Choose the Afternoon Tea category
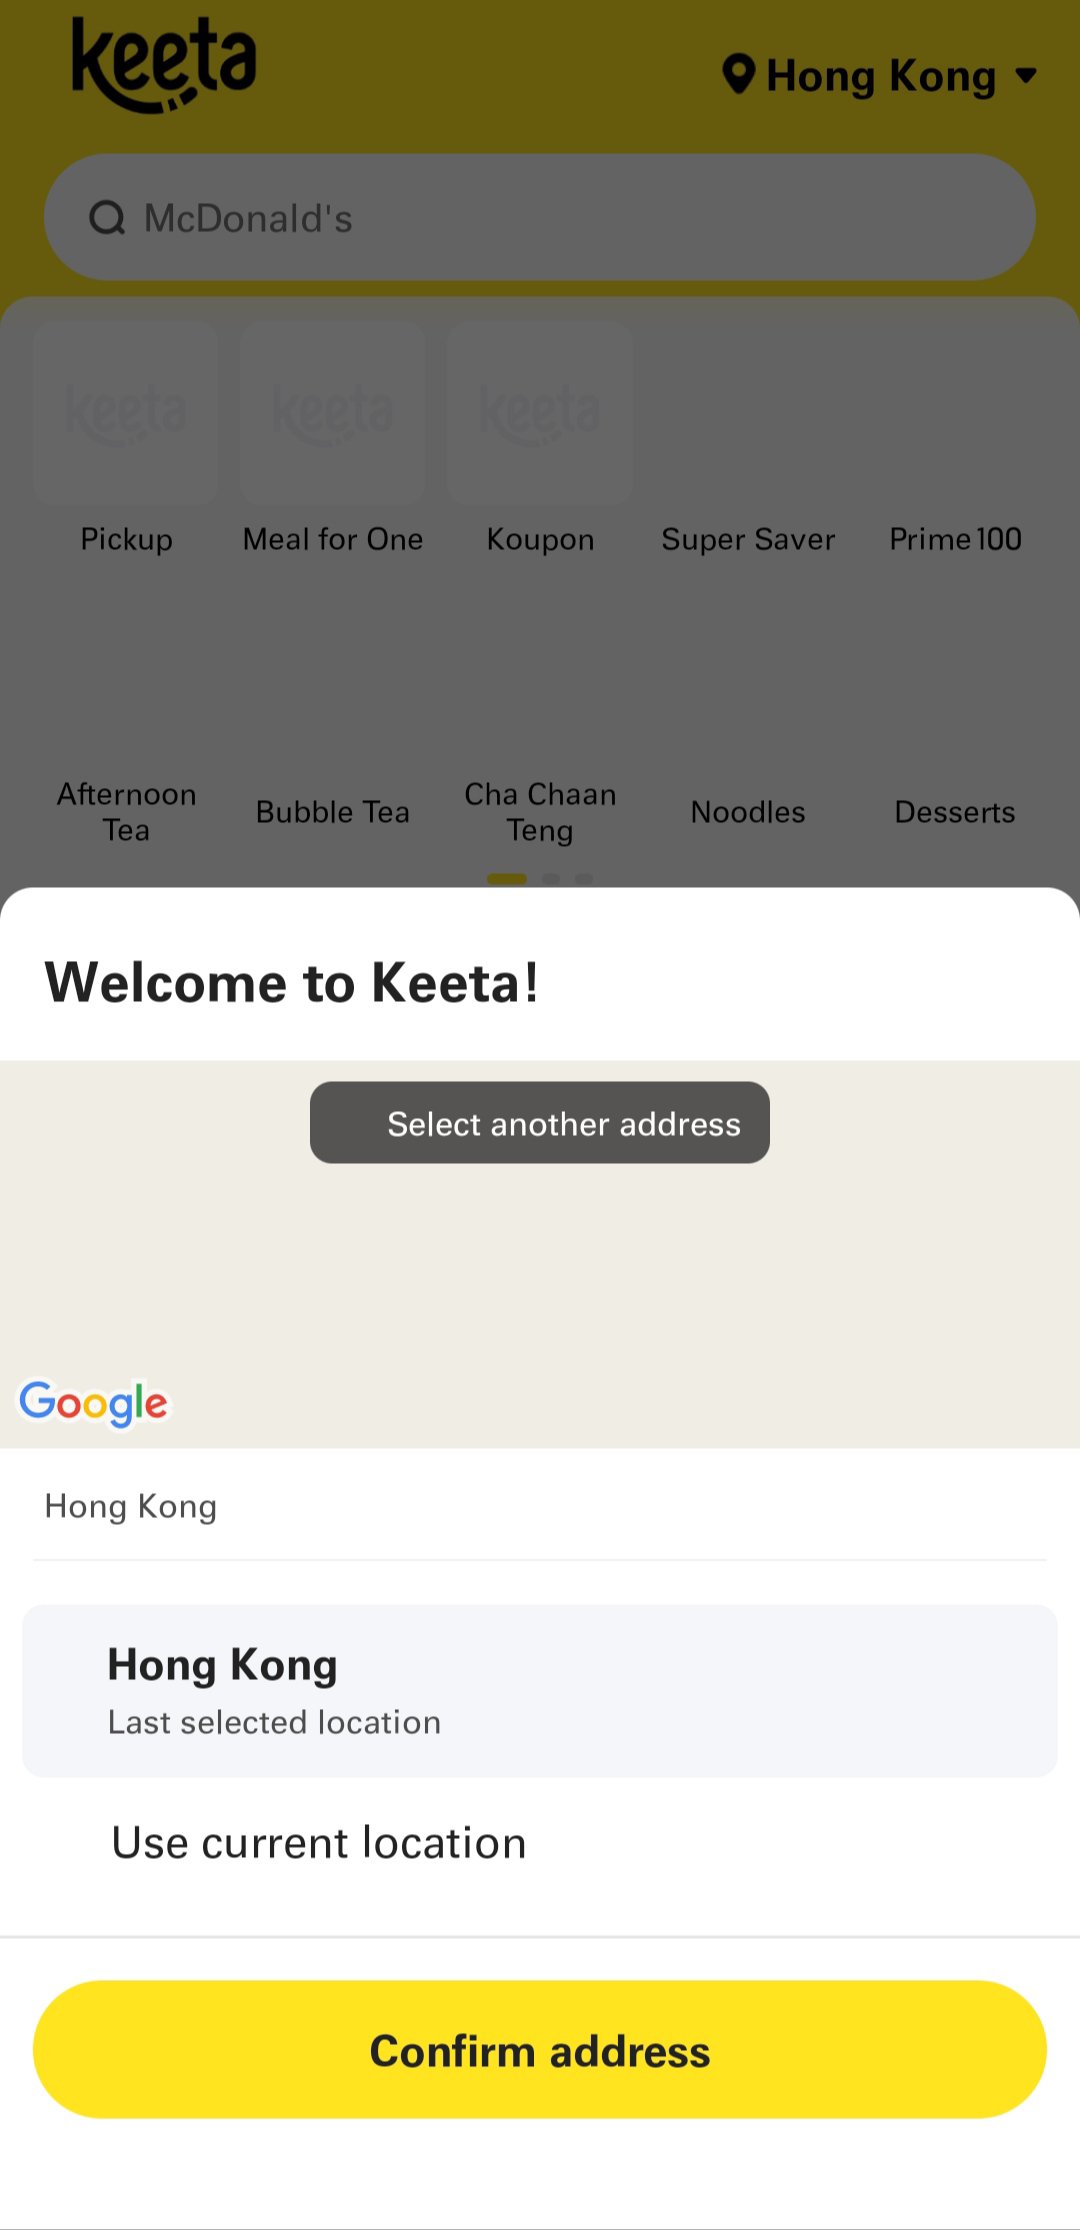1080x2230 pixels. 126,811
